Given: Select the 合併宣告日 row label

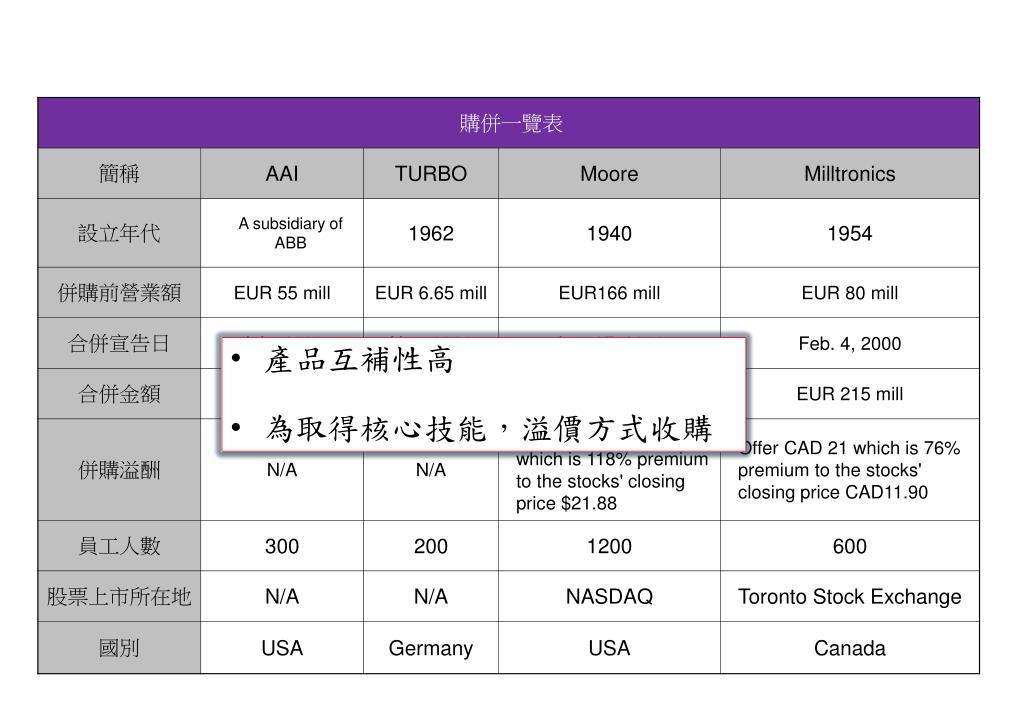Looking at the screenshot, I should pyautogui.click(x=119, y=343).
